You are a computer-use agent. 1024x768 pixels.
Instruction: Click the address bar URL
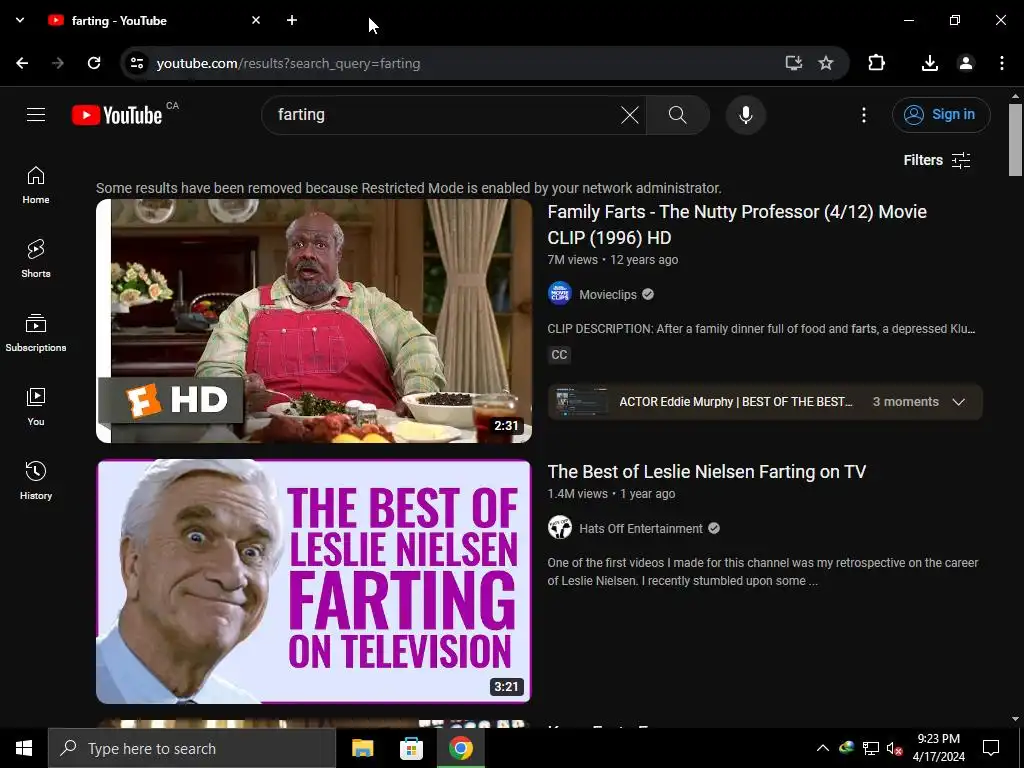[x=288, y=63]
